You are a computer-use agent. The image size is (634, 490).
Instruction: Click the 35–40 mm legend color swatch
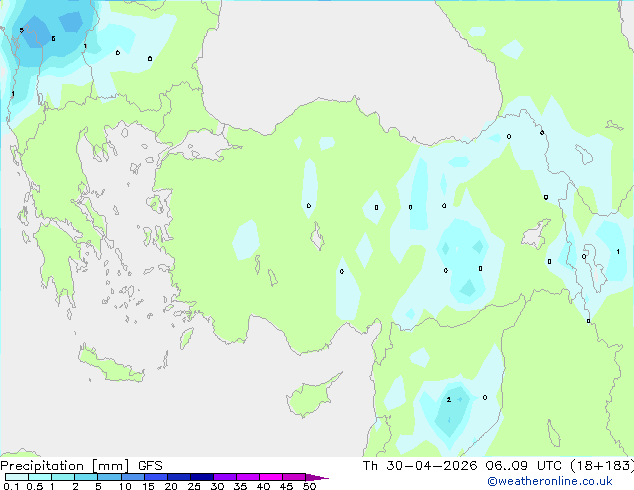coord(248,477)
